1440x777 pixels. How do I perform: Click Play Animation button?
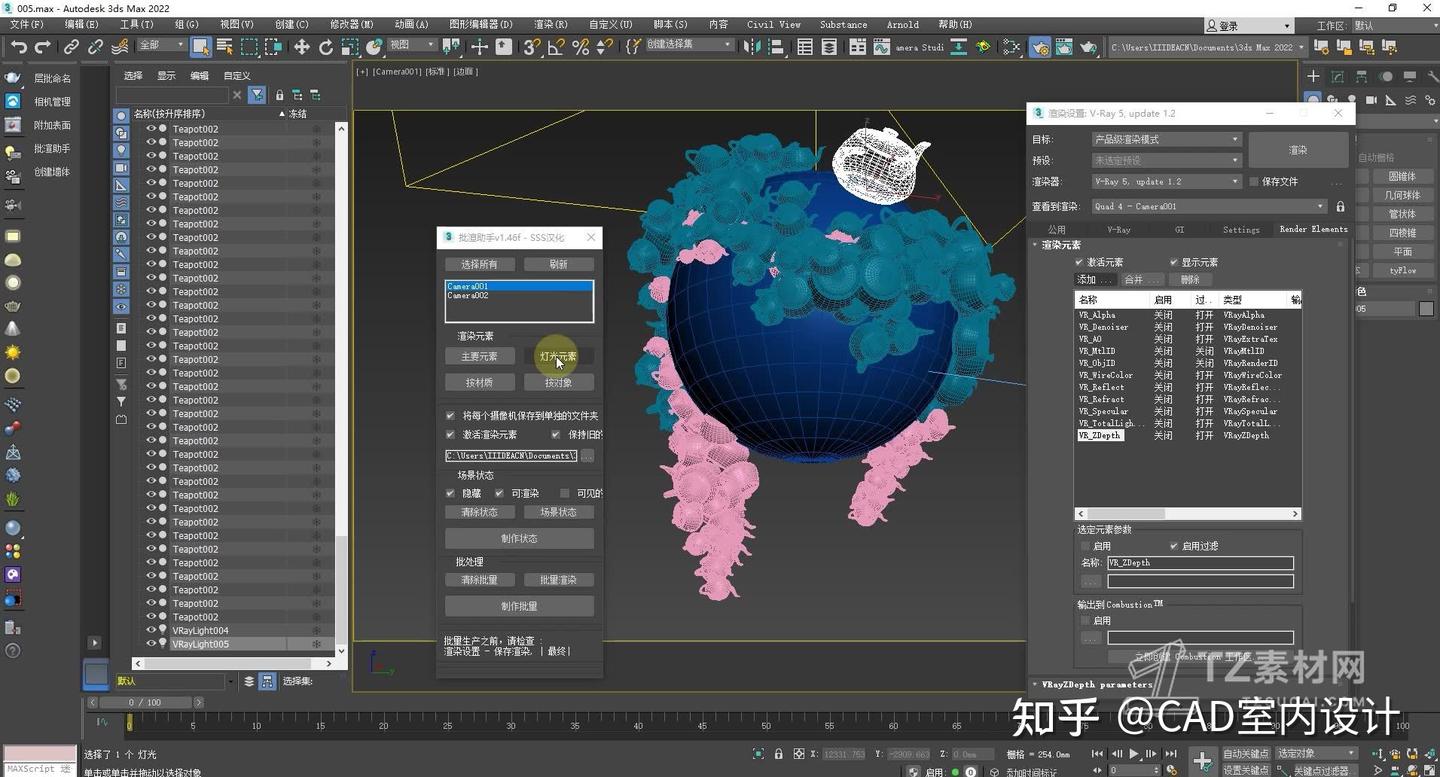pyautogui.click(x=1133, y=753)
